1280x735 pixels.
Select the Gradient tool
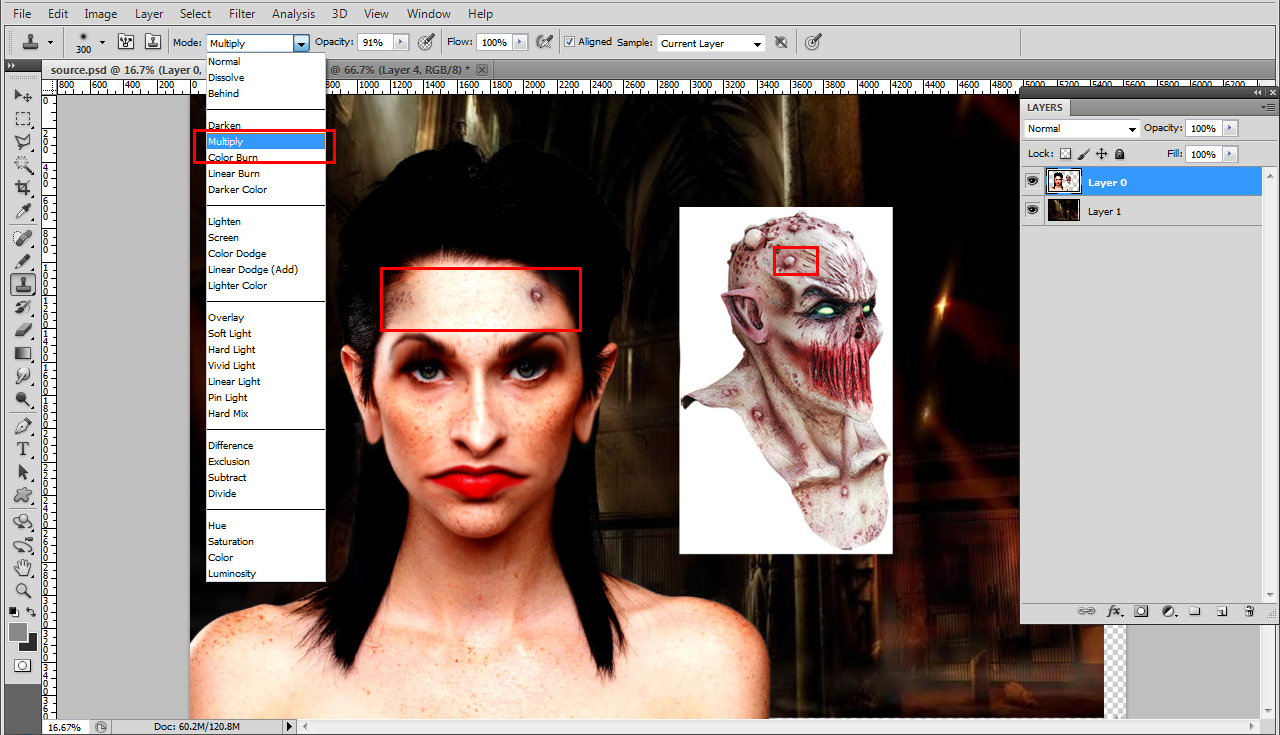(x=23, y=353)
